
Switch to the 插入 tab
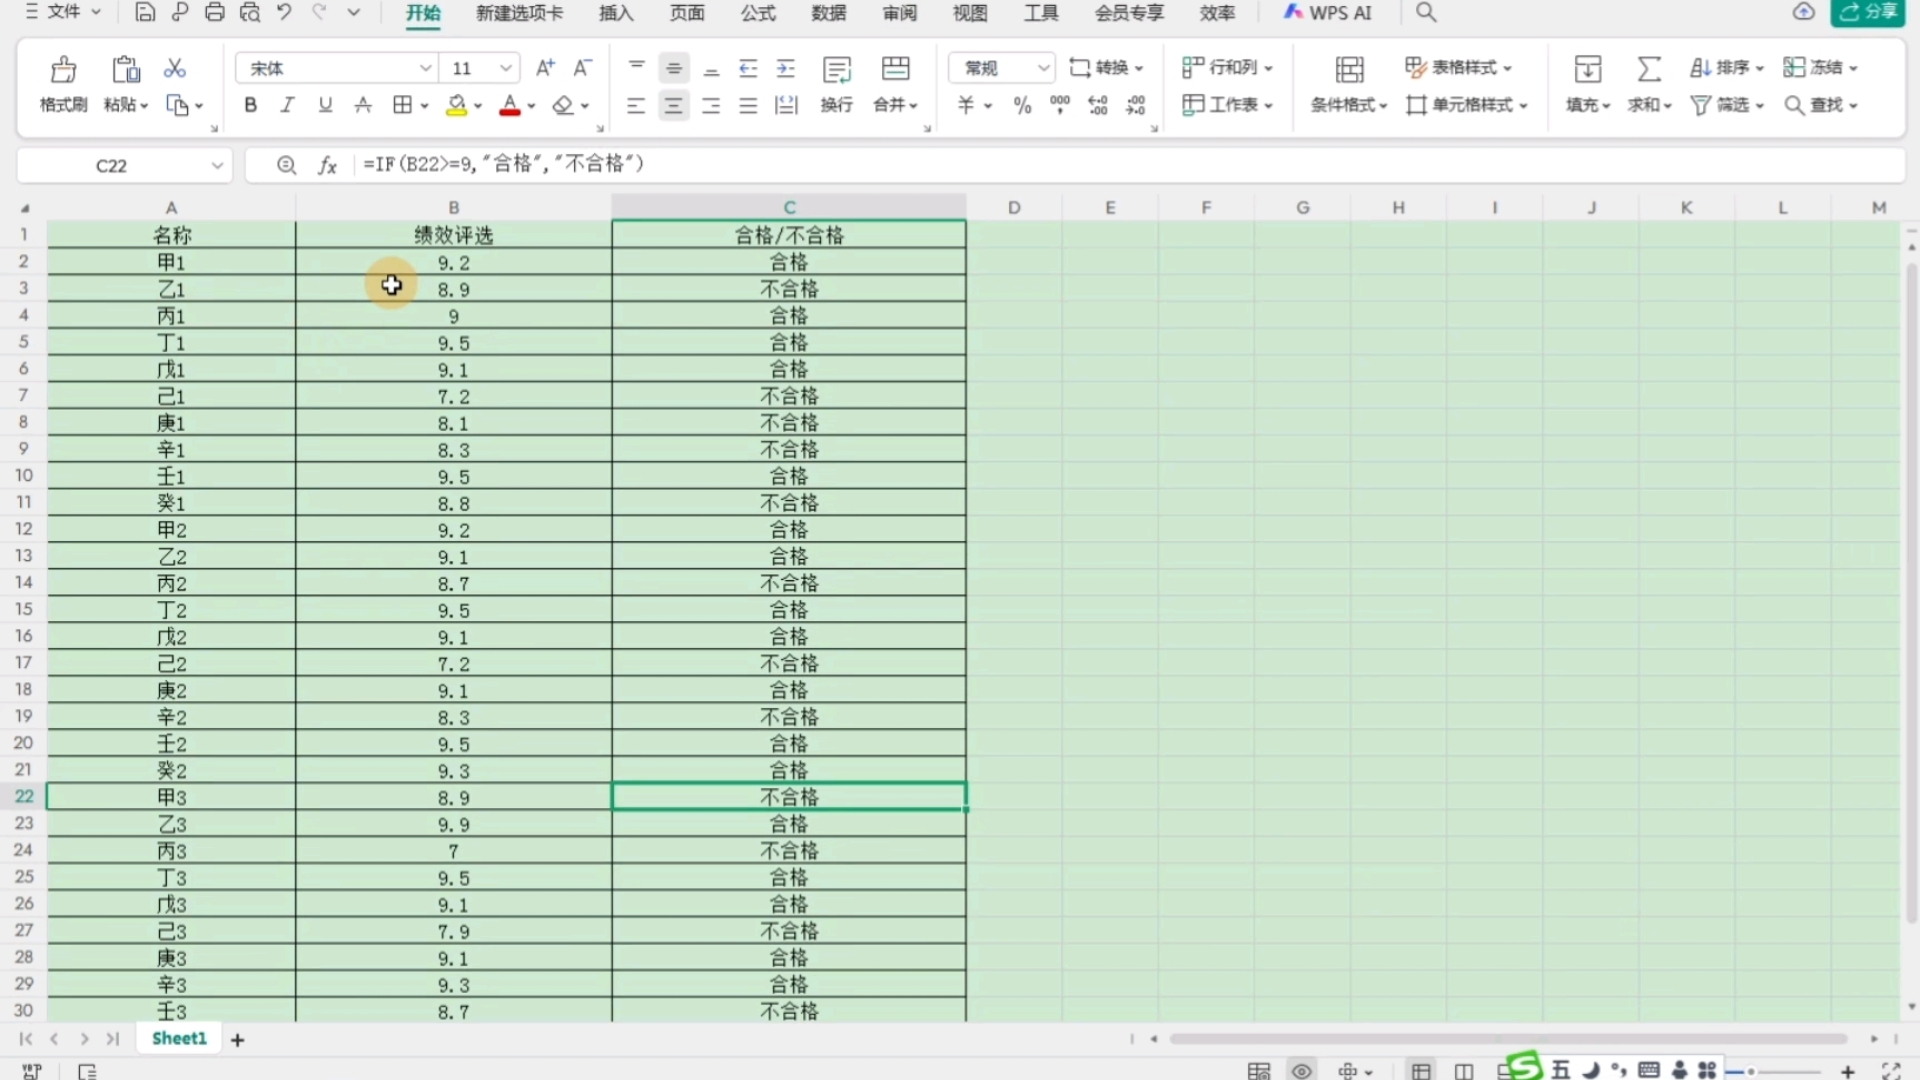tap(616, 13)
